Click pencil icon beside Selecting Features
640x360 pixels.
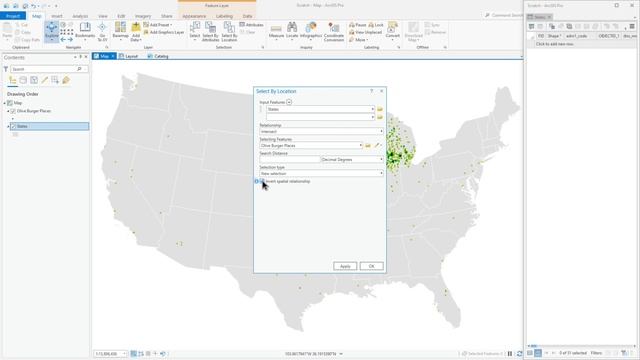[x=377, y=145]
